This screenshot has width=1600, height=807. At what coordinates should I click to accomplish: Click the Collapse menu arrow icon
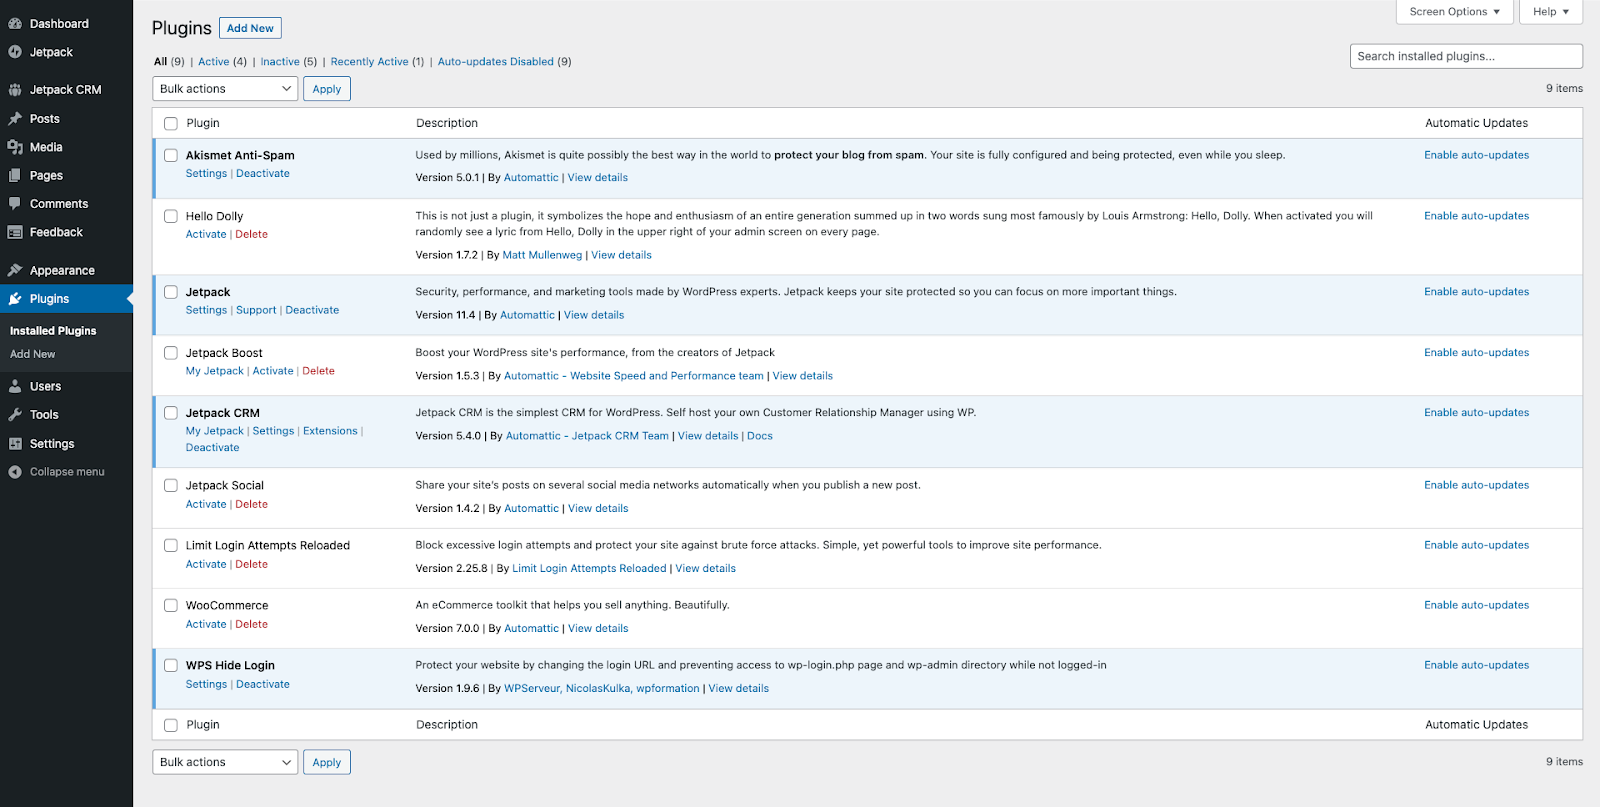pyautogui.click(x=15, y=472)
